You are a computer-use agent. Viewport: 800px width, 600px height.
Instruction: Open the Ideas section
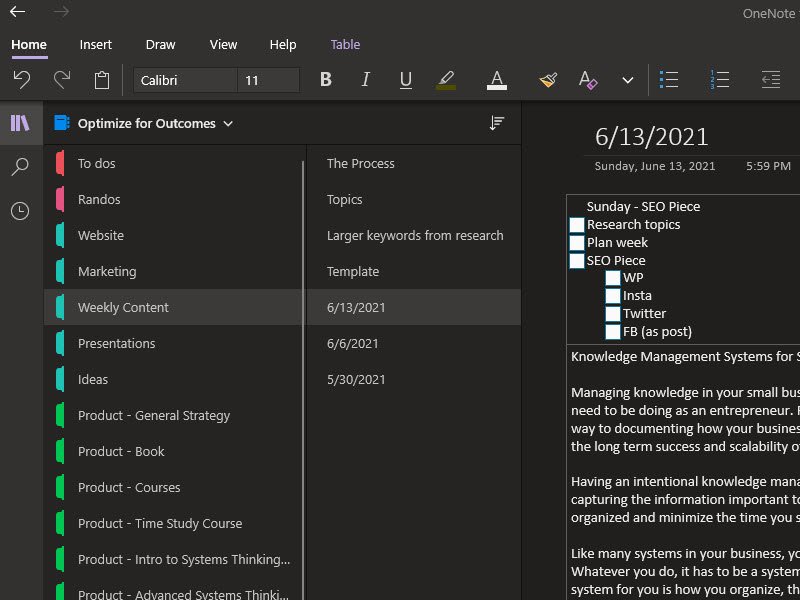coord(173,380)
